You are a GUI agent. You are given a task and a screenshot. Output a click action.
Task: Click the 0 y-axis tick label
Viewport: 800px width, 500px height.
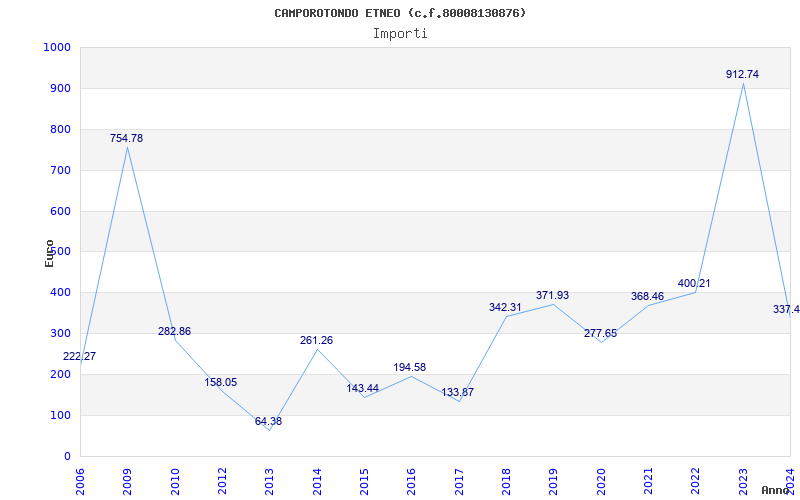click(67, 456)
